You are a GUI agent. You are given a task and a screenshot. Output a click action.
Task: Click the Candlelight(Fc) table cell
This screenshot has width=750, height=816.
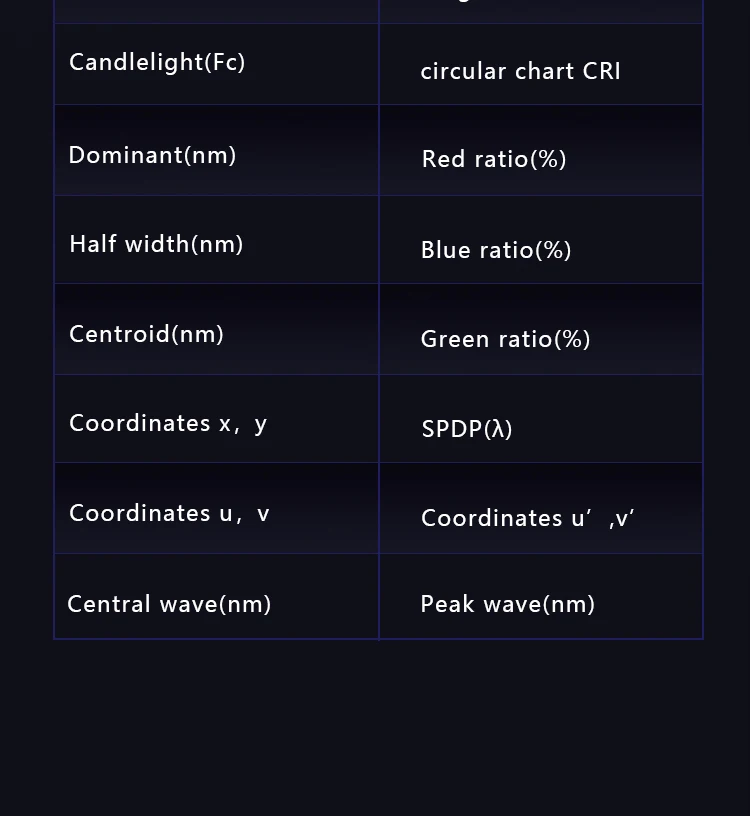157,62
